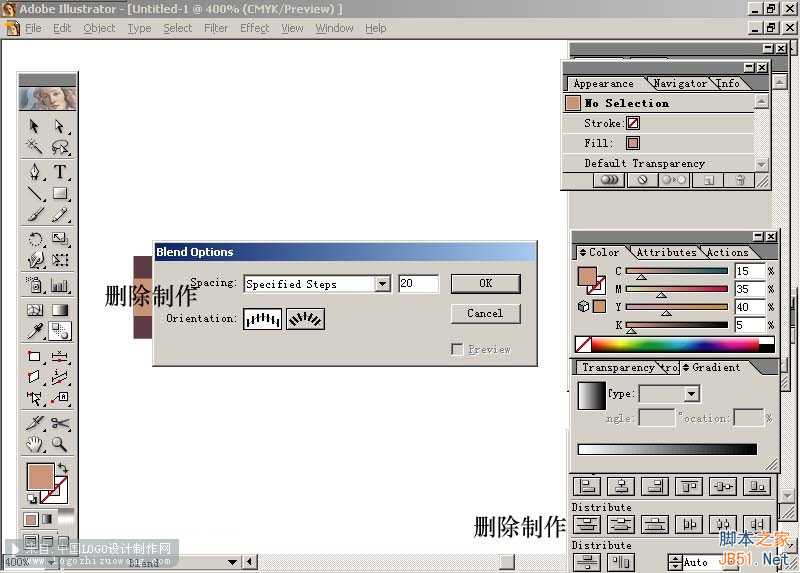Click the Appearance panel Stroke swatch
The height and width of the screenshot is (573, 800).
tap(633, 123)
